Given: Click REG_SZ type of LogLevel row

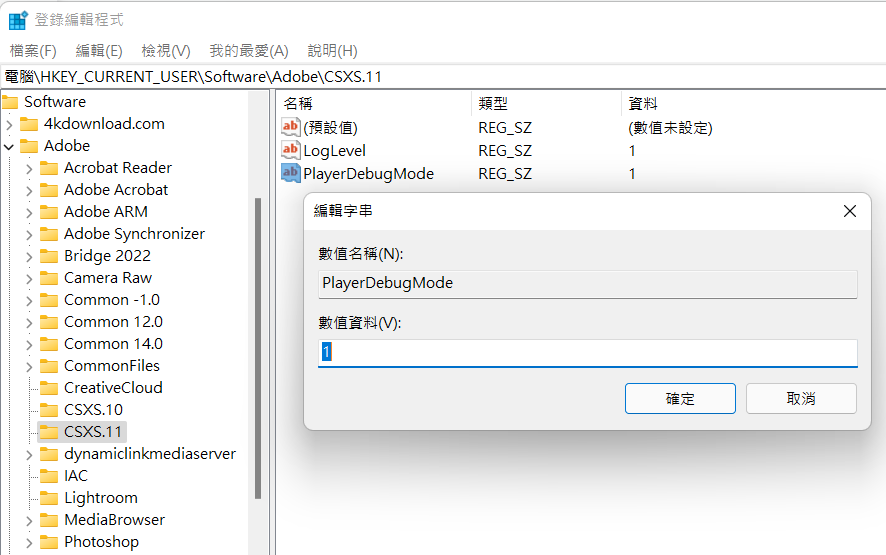Looking at the screenshot, I should coord(505,151).
